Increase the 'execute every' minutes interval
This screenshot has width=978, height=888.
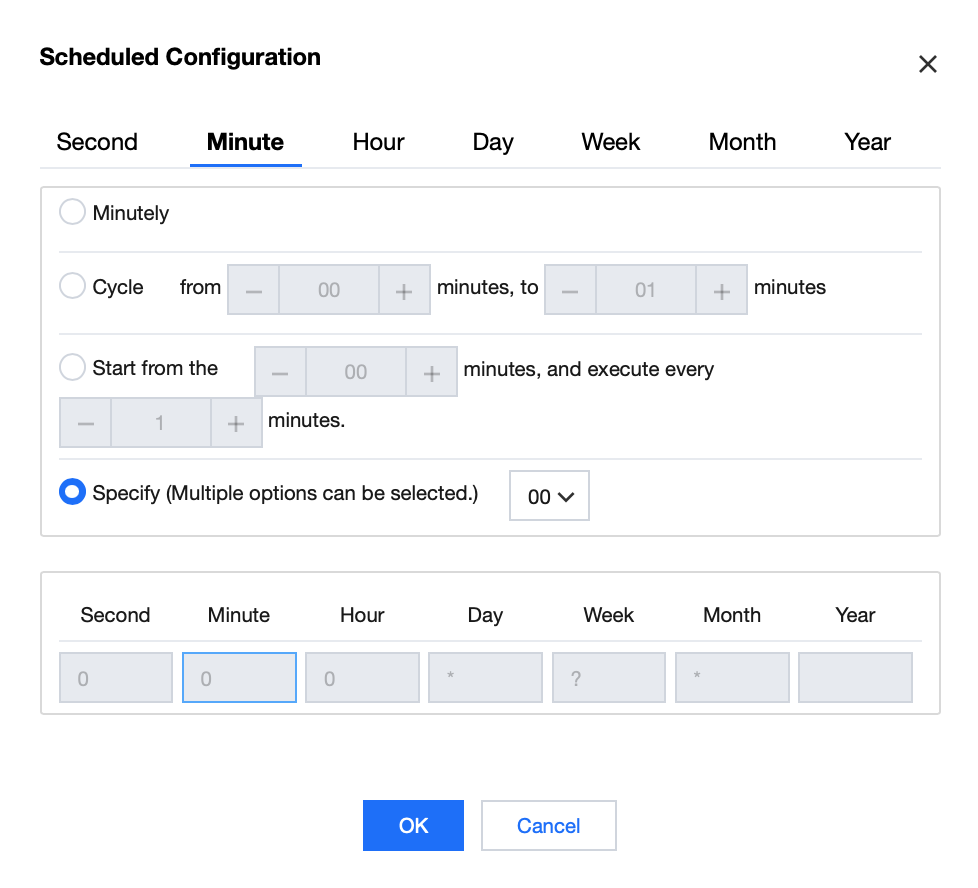pos(236,423)
